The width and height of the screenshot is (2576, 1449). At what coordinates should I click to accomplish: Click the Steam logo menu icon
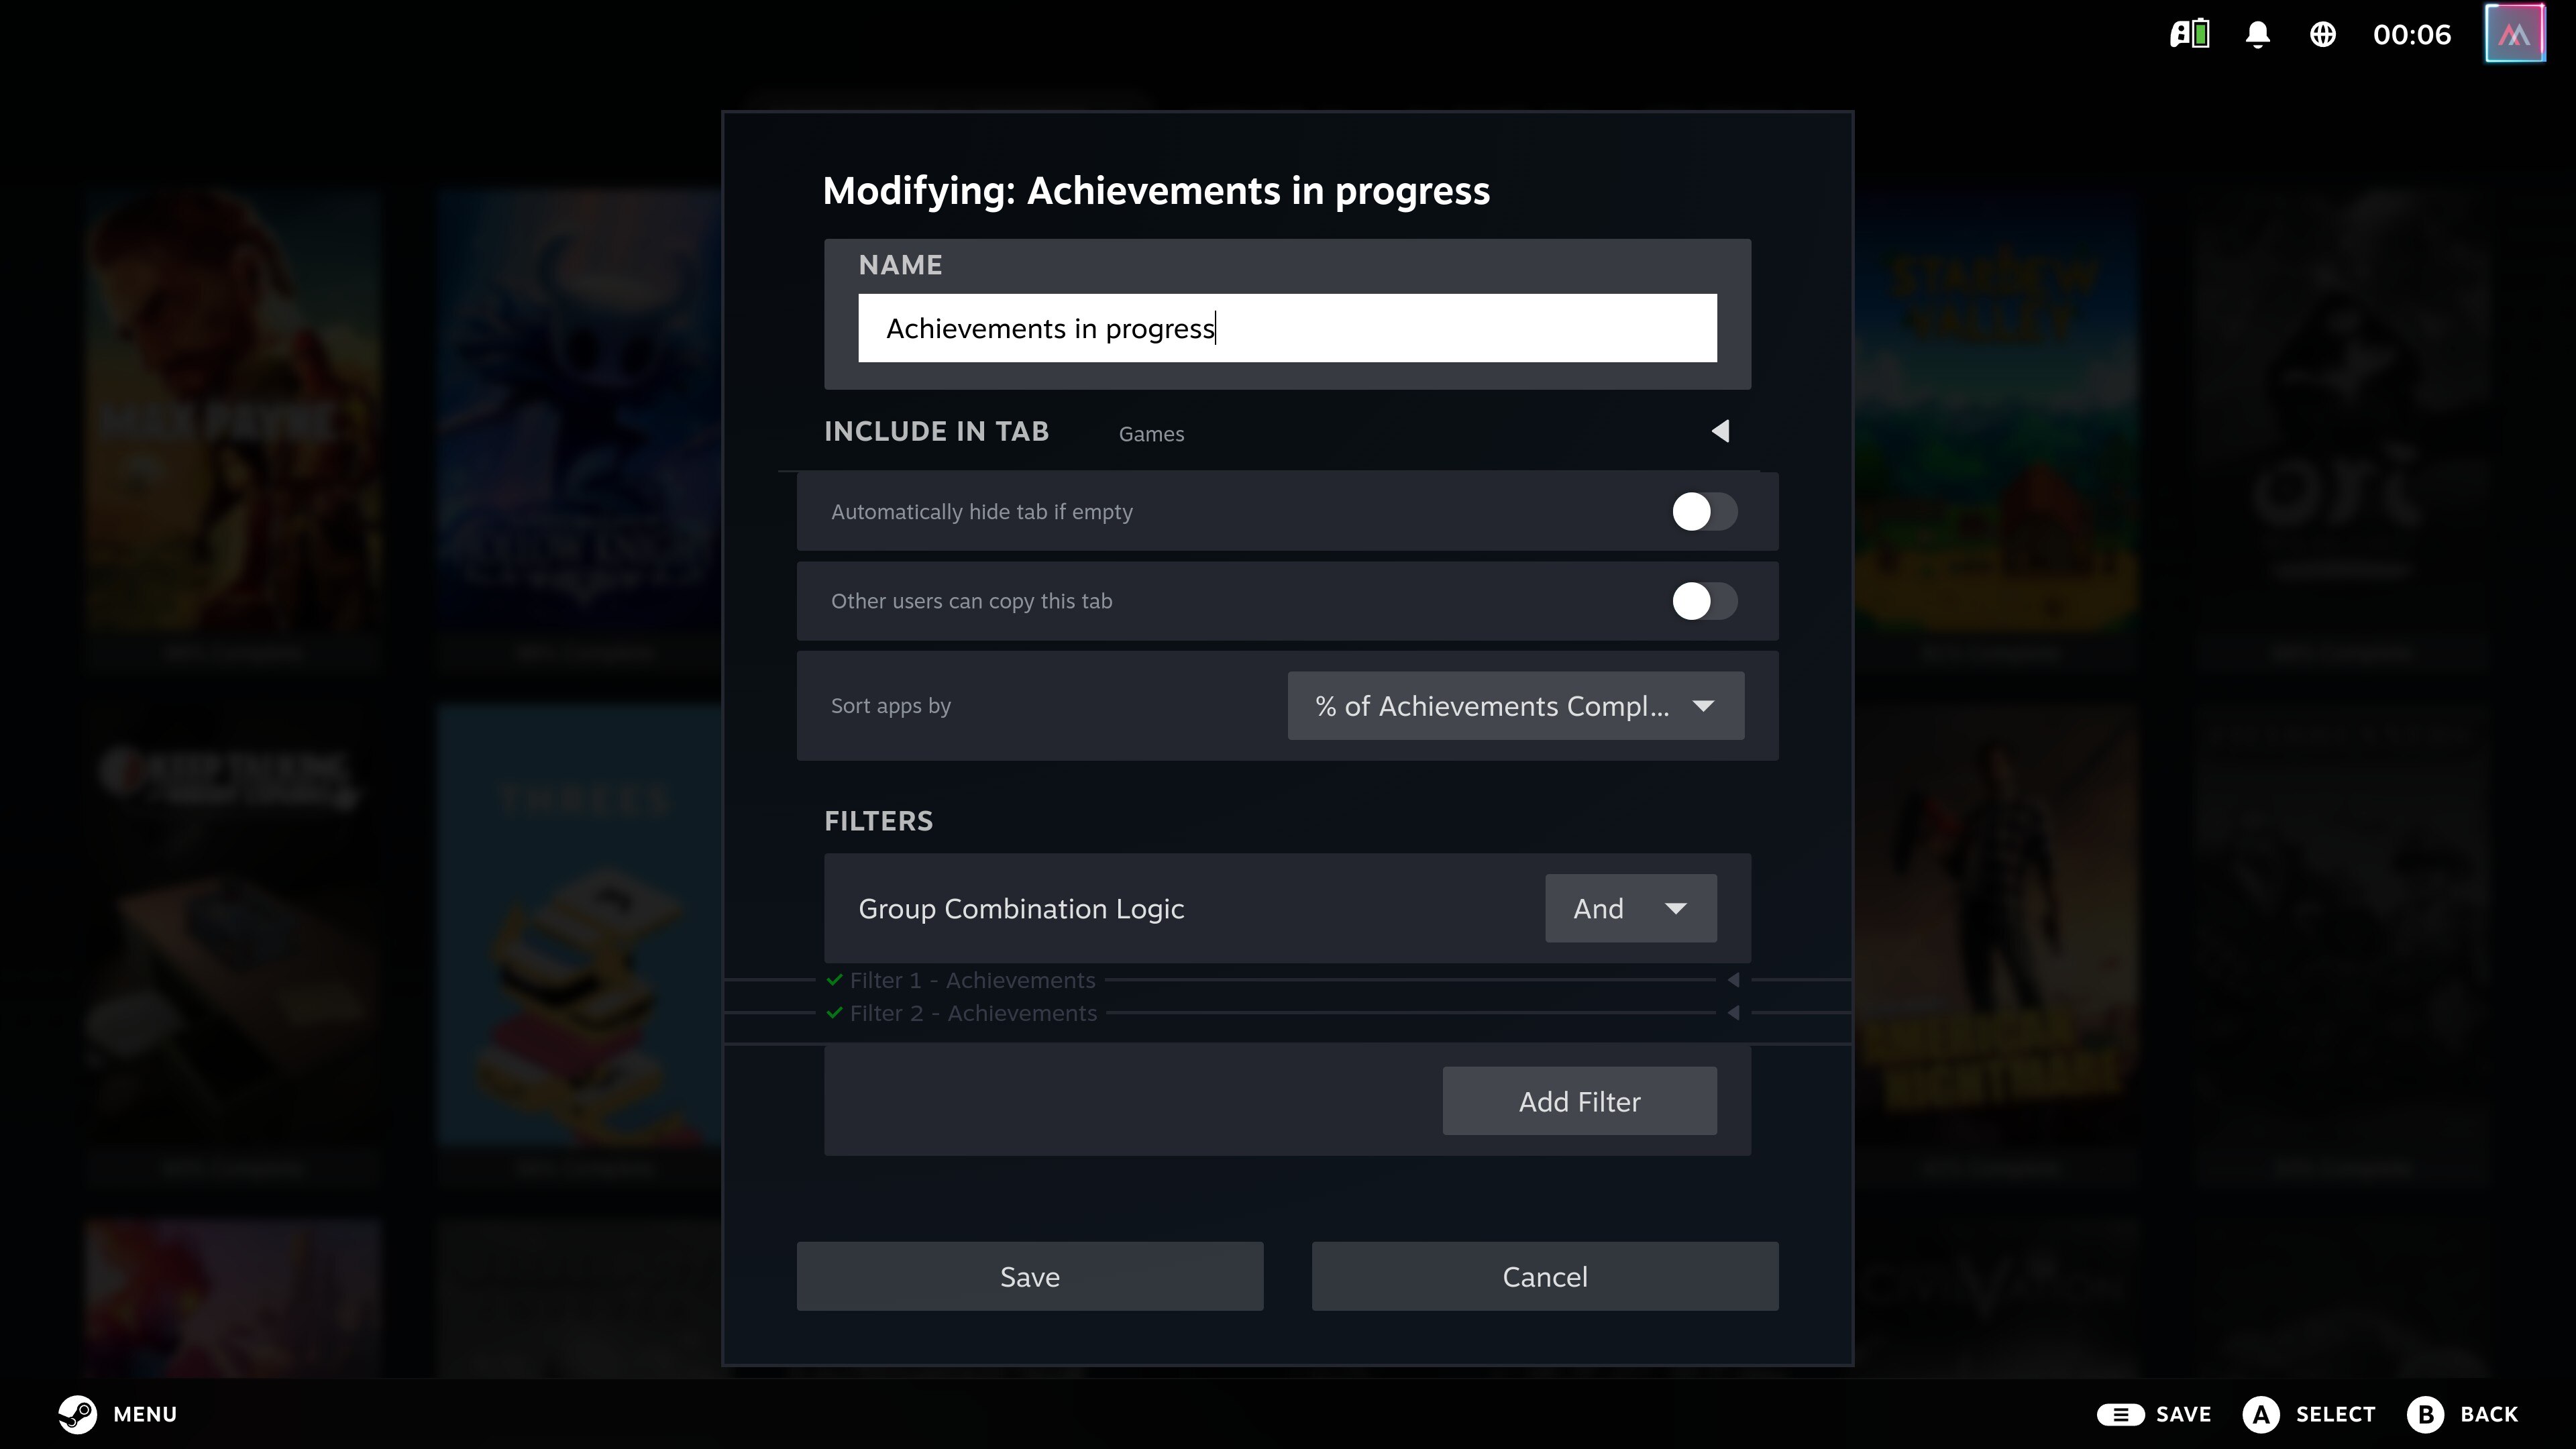(x=78, y=1414)
